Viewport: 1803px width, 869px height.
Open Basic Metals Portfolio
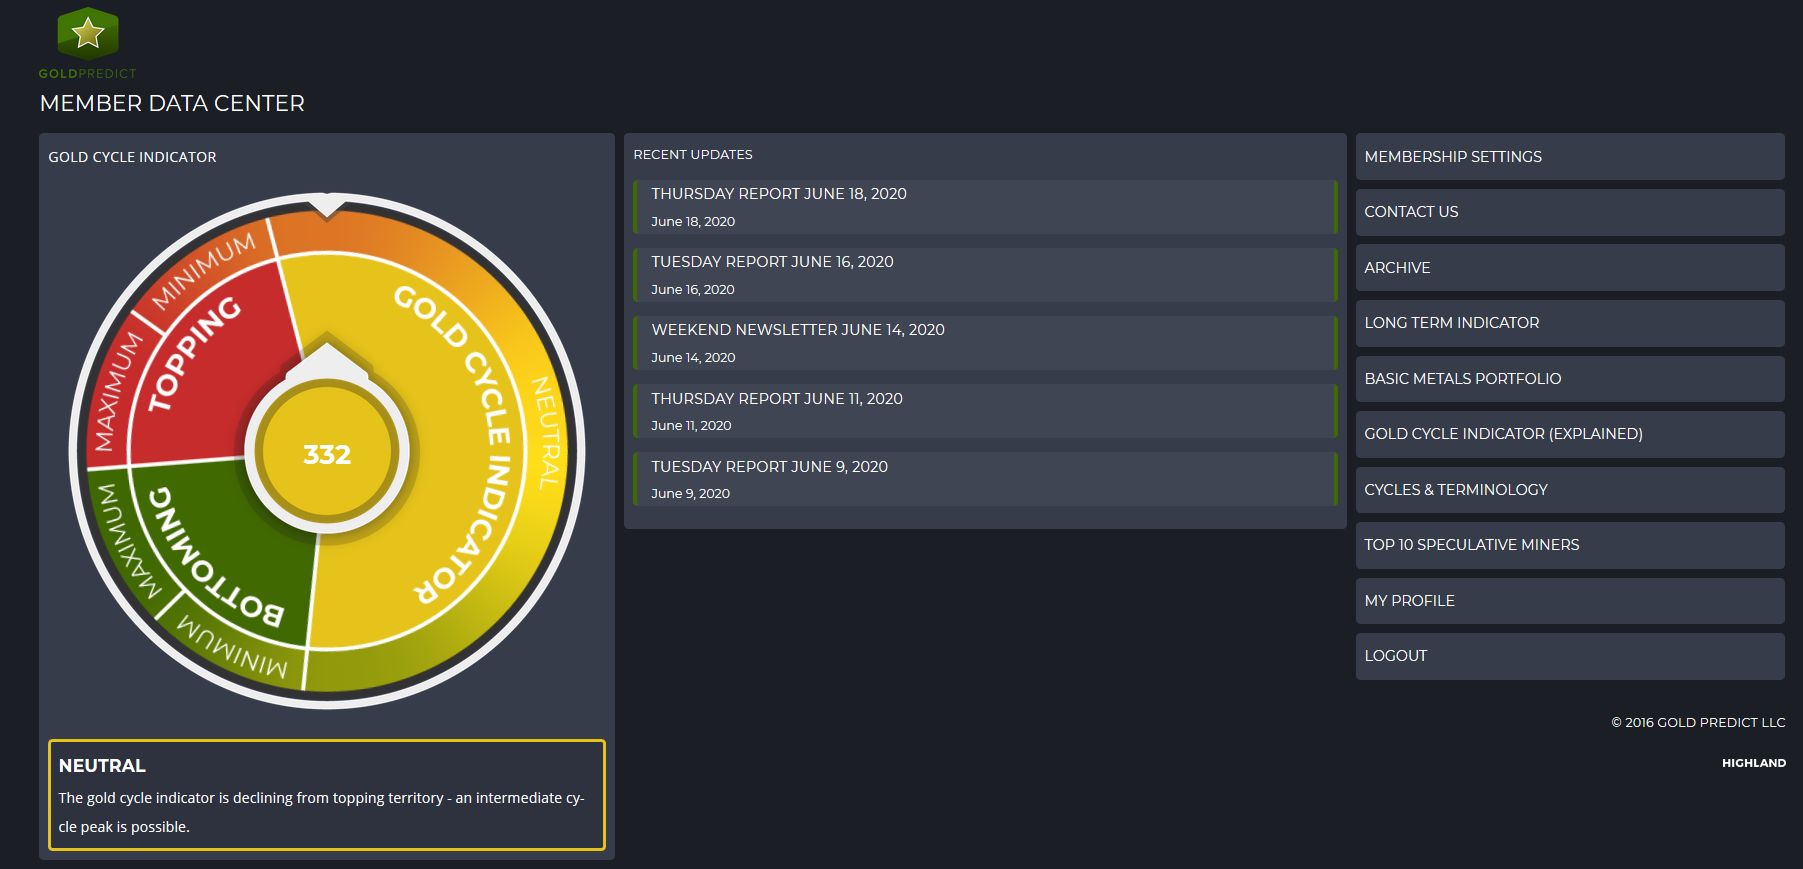tap(1570, 379)
